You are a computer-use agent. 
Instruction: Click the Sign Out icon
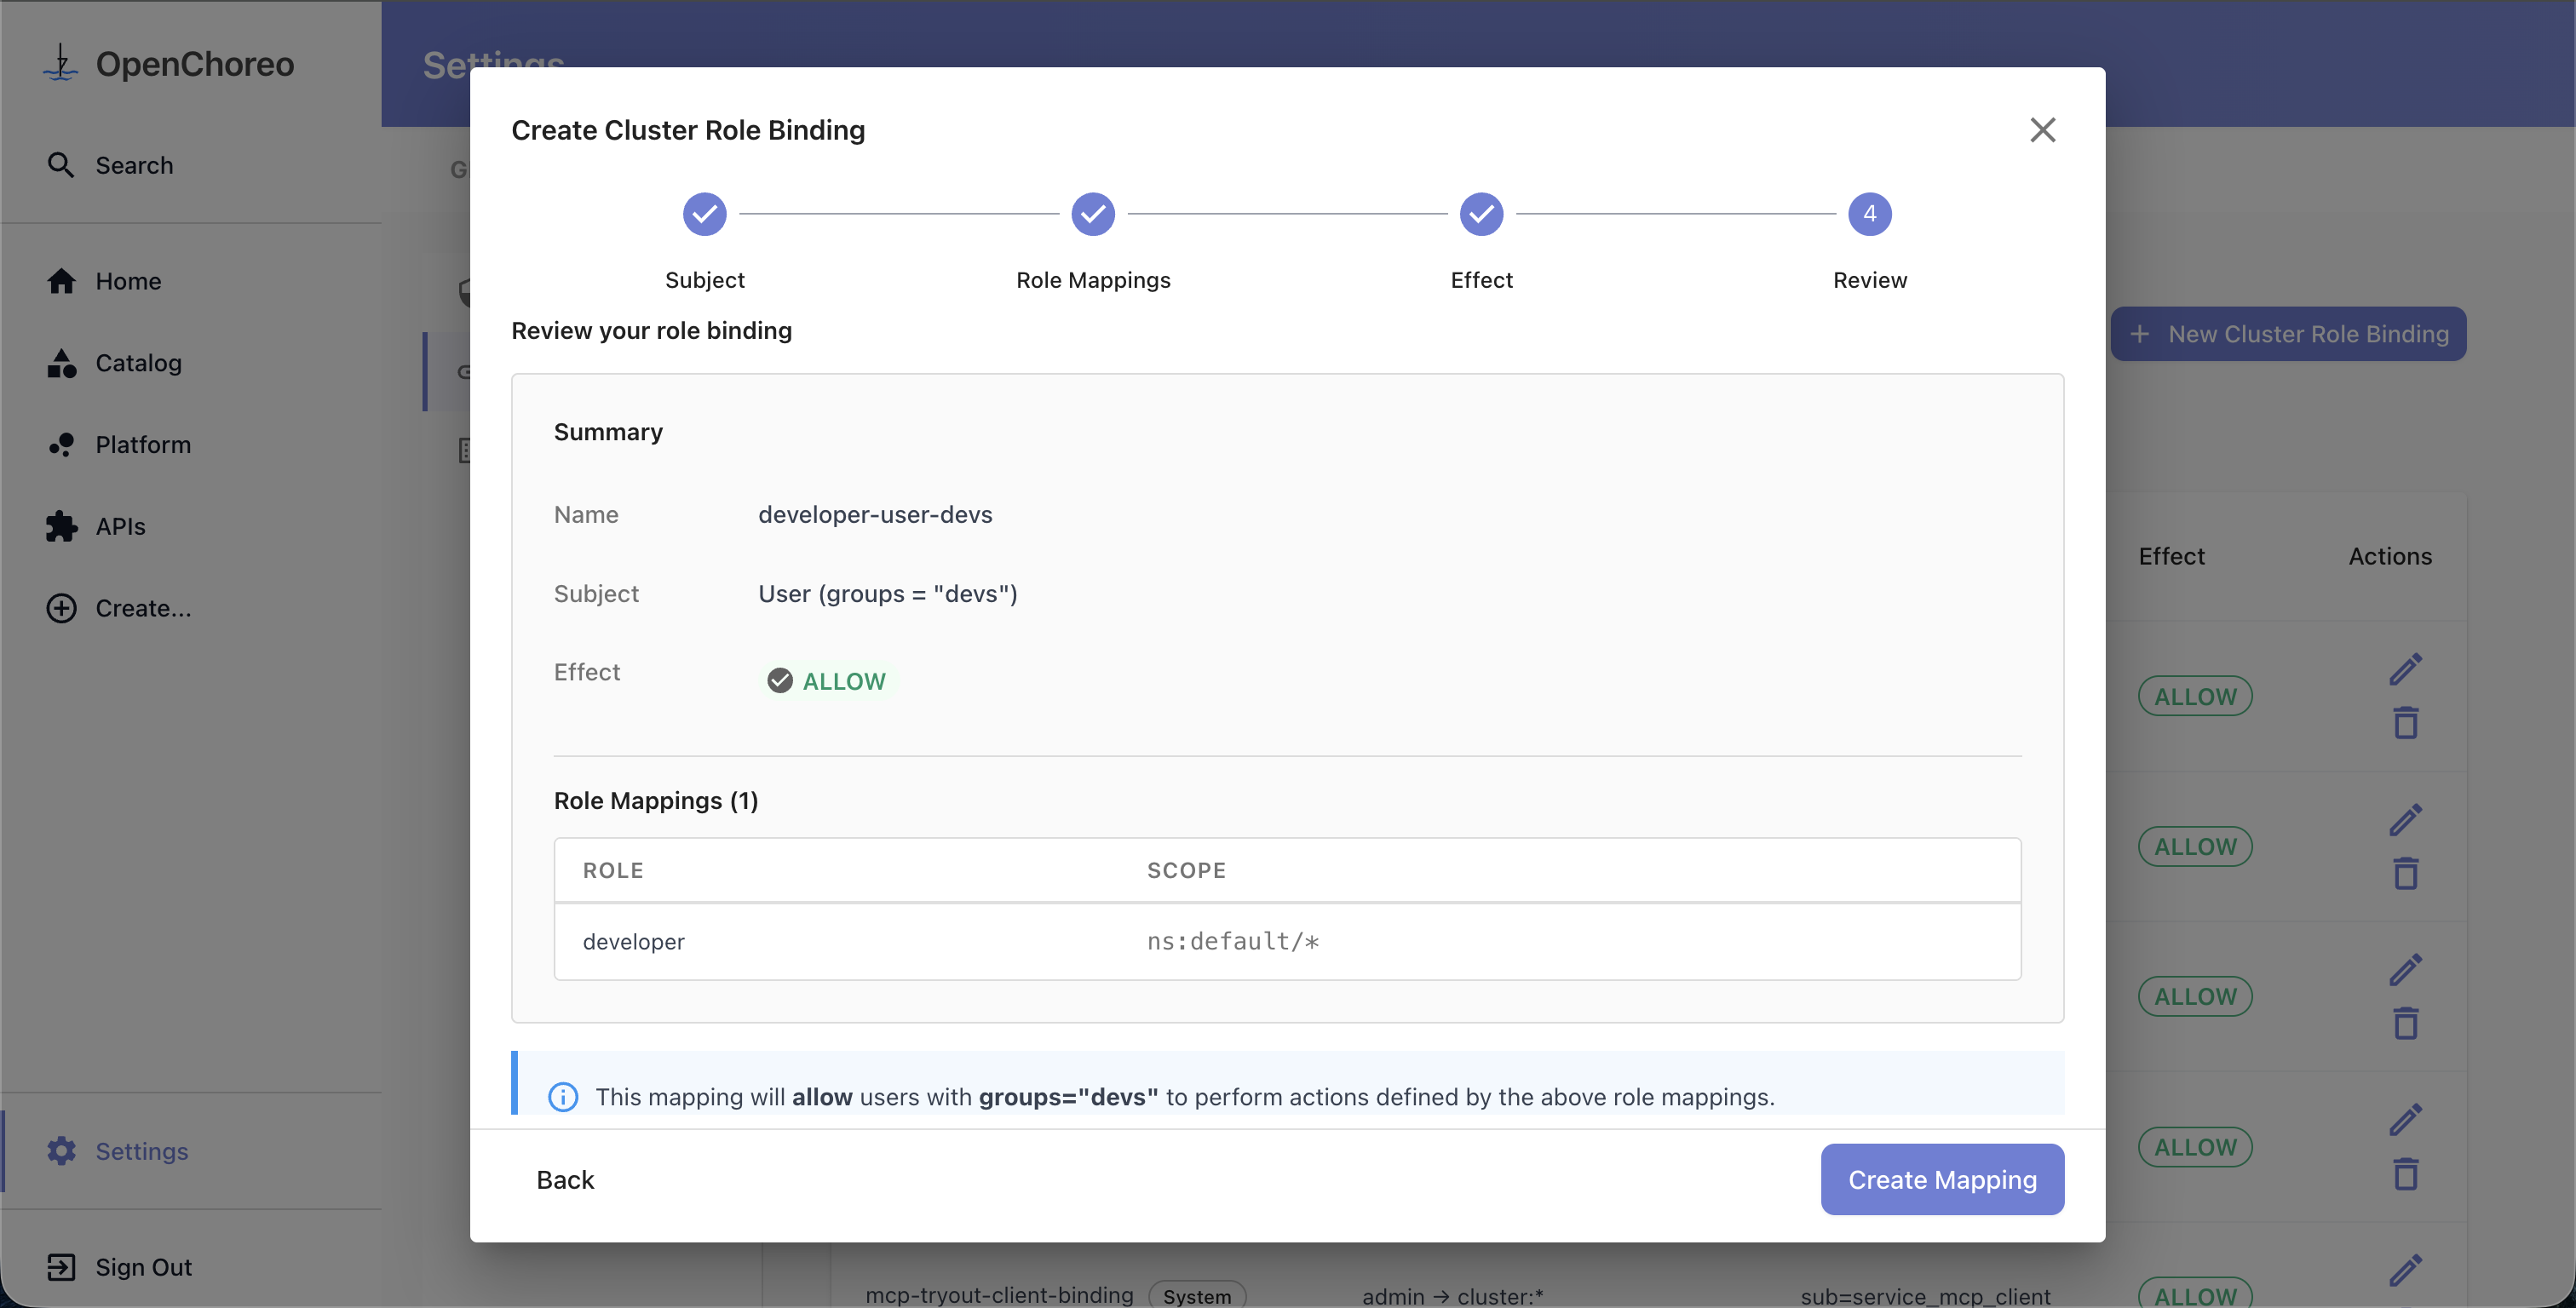[61, 1267]
